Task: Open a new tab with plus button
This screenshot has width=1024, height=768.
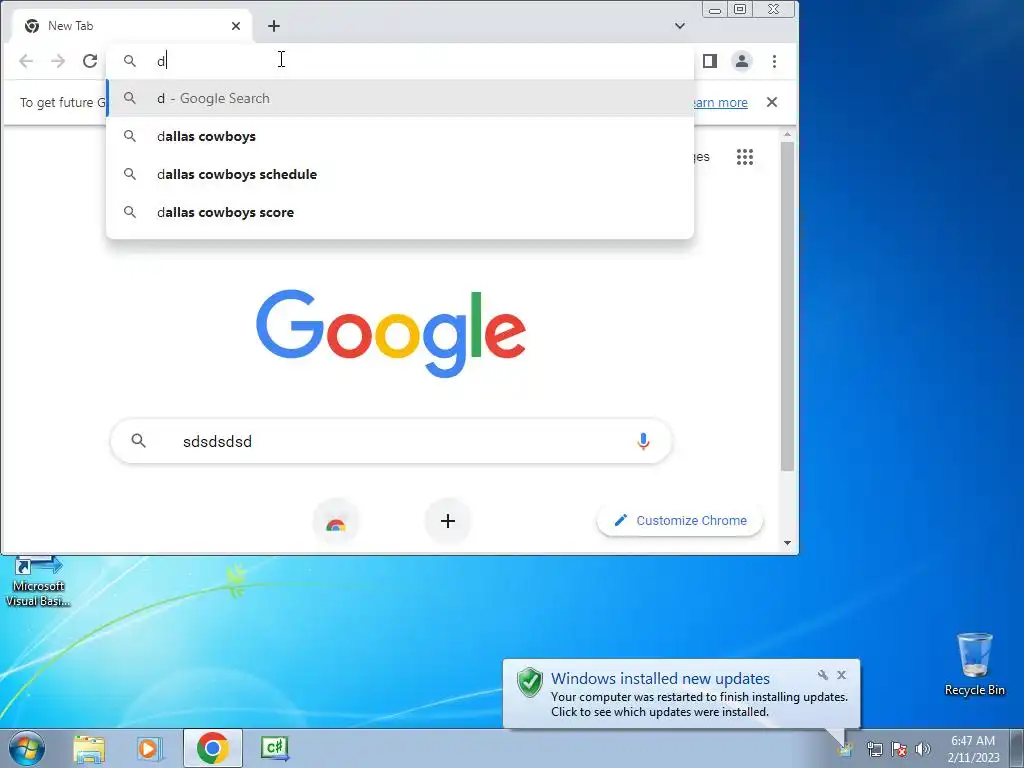Action: click(x=274, y=25)
